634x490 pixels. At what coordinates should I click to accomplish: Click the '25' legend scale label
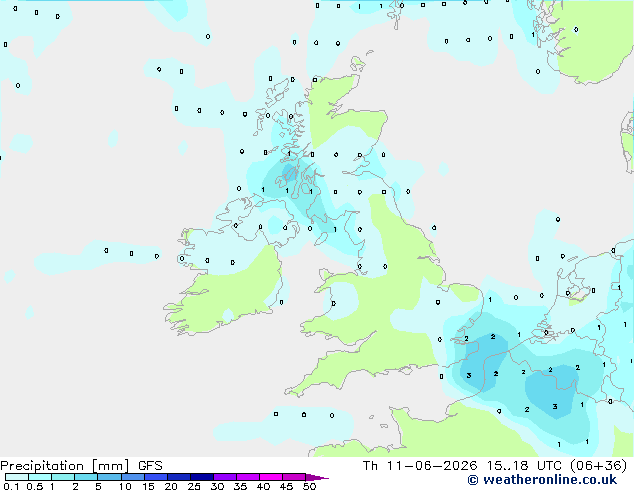(194, 486)
